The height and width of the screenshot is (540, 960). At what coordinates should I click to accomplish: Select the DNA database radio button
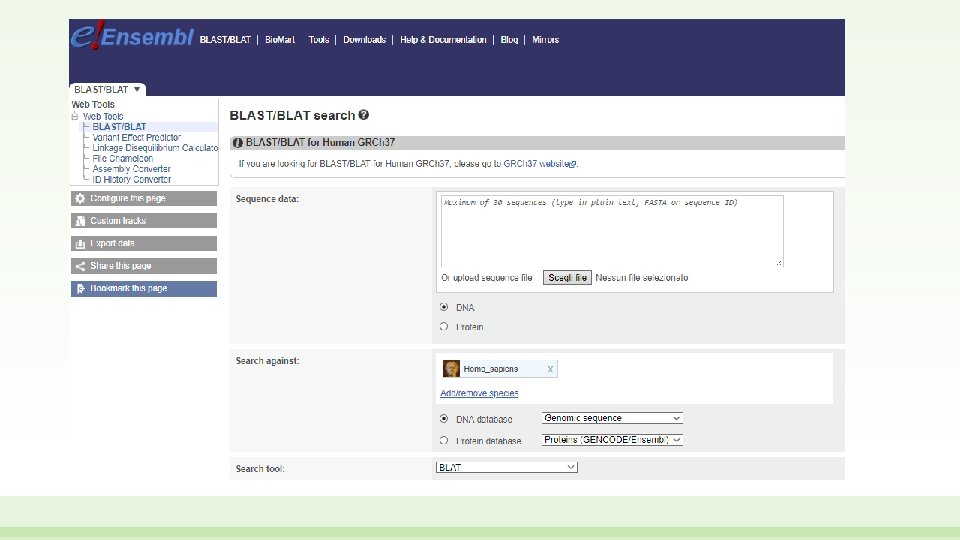click(444, 419)
